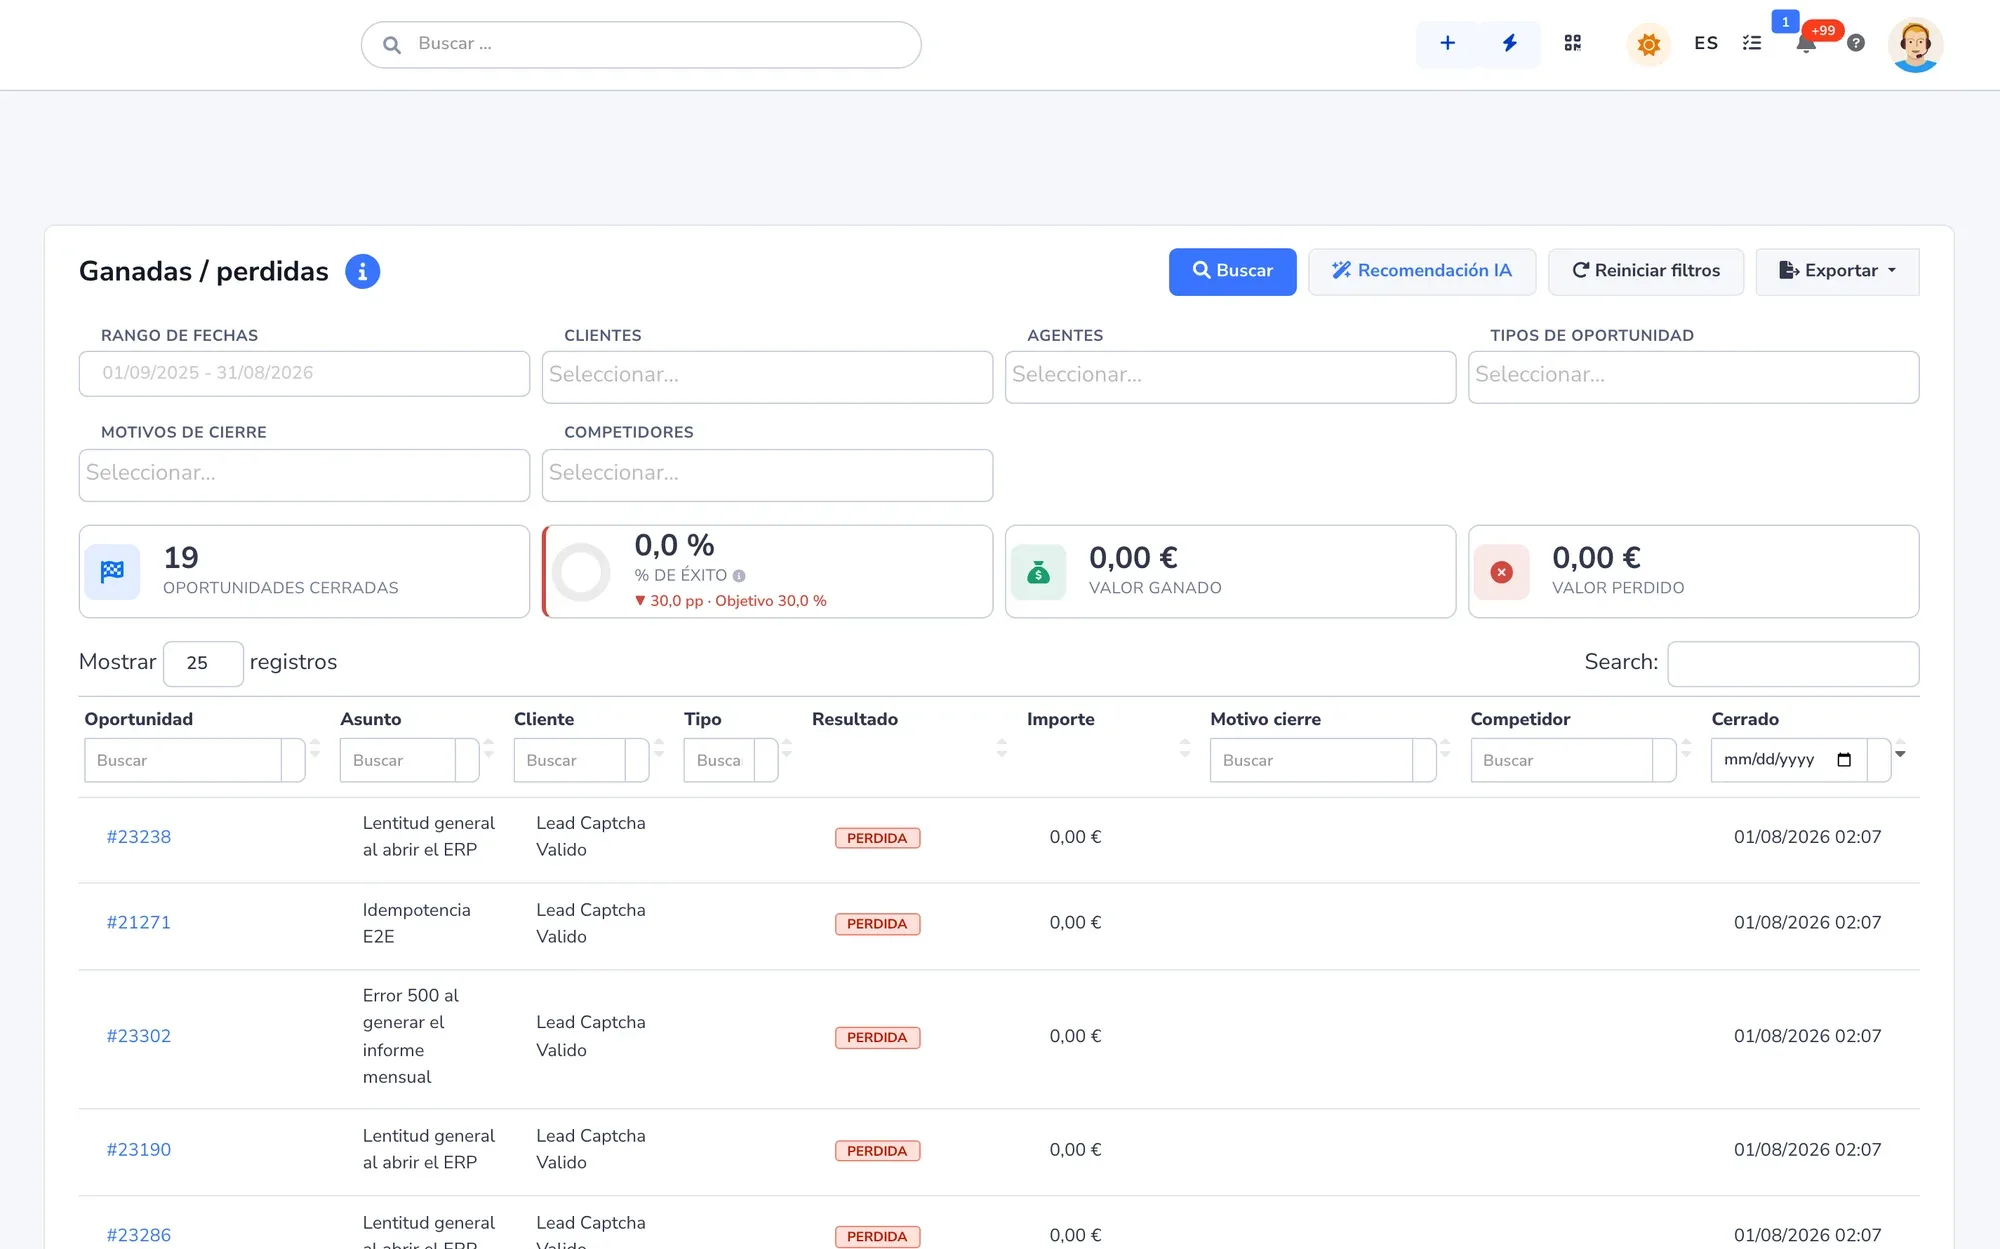Toggle the sun theme icon
Viewport: 2000px width, 1249px height.
(1648, 44)
